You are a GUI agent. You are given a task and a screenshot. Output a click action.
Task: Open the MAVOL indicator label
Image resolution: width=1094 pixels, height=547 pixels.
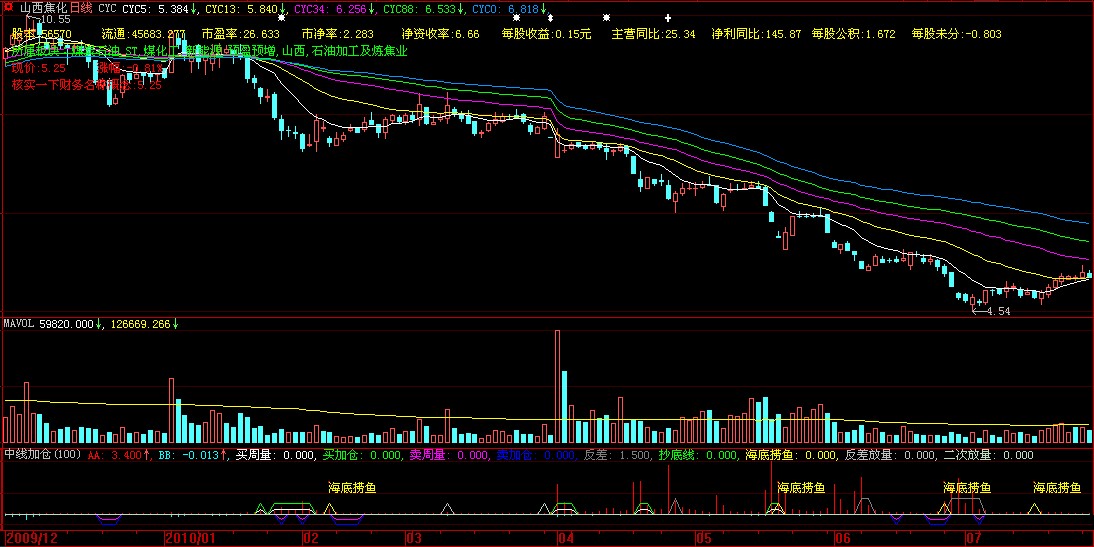pos(20,324)
